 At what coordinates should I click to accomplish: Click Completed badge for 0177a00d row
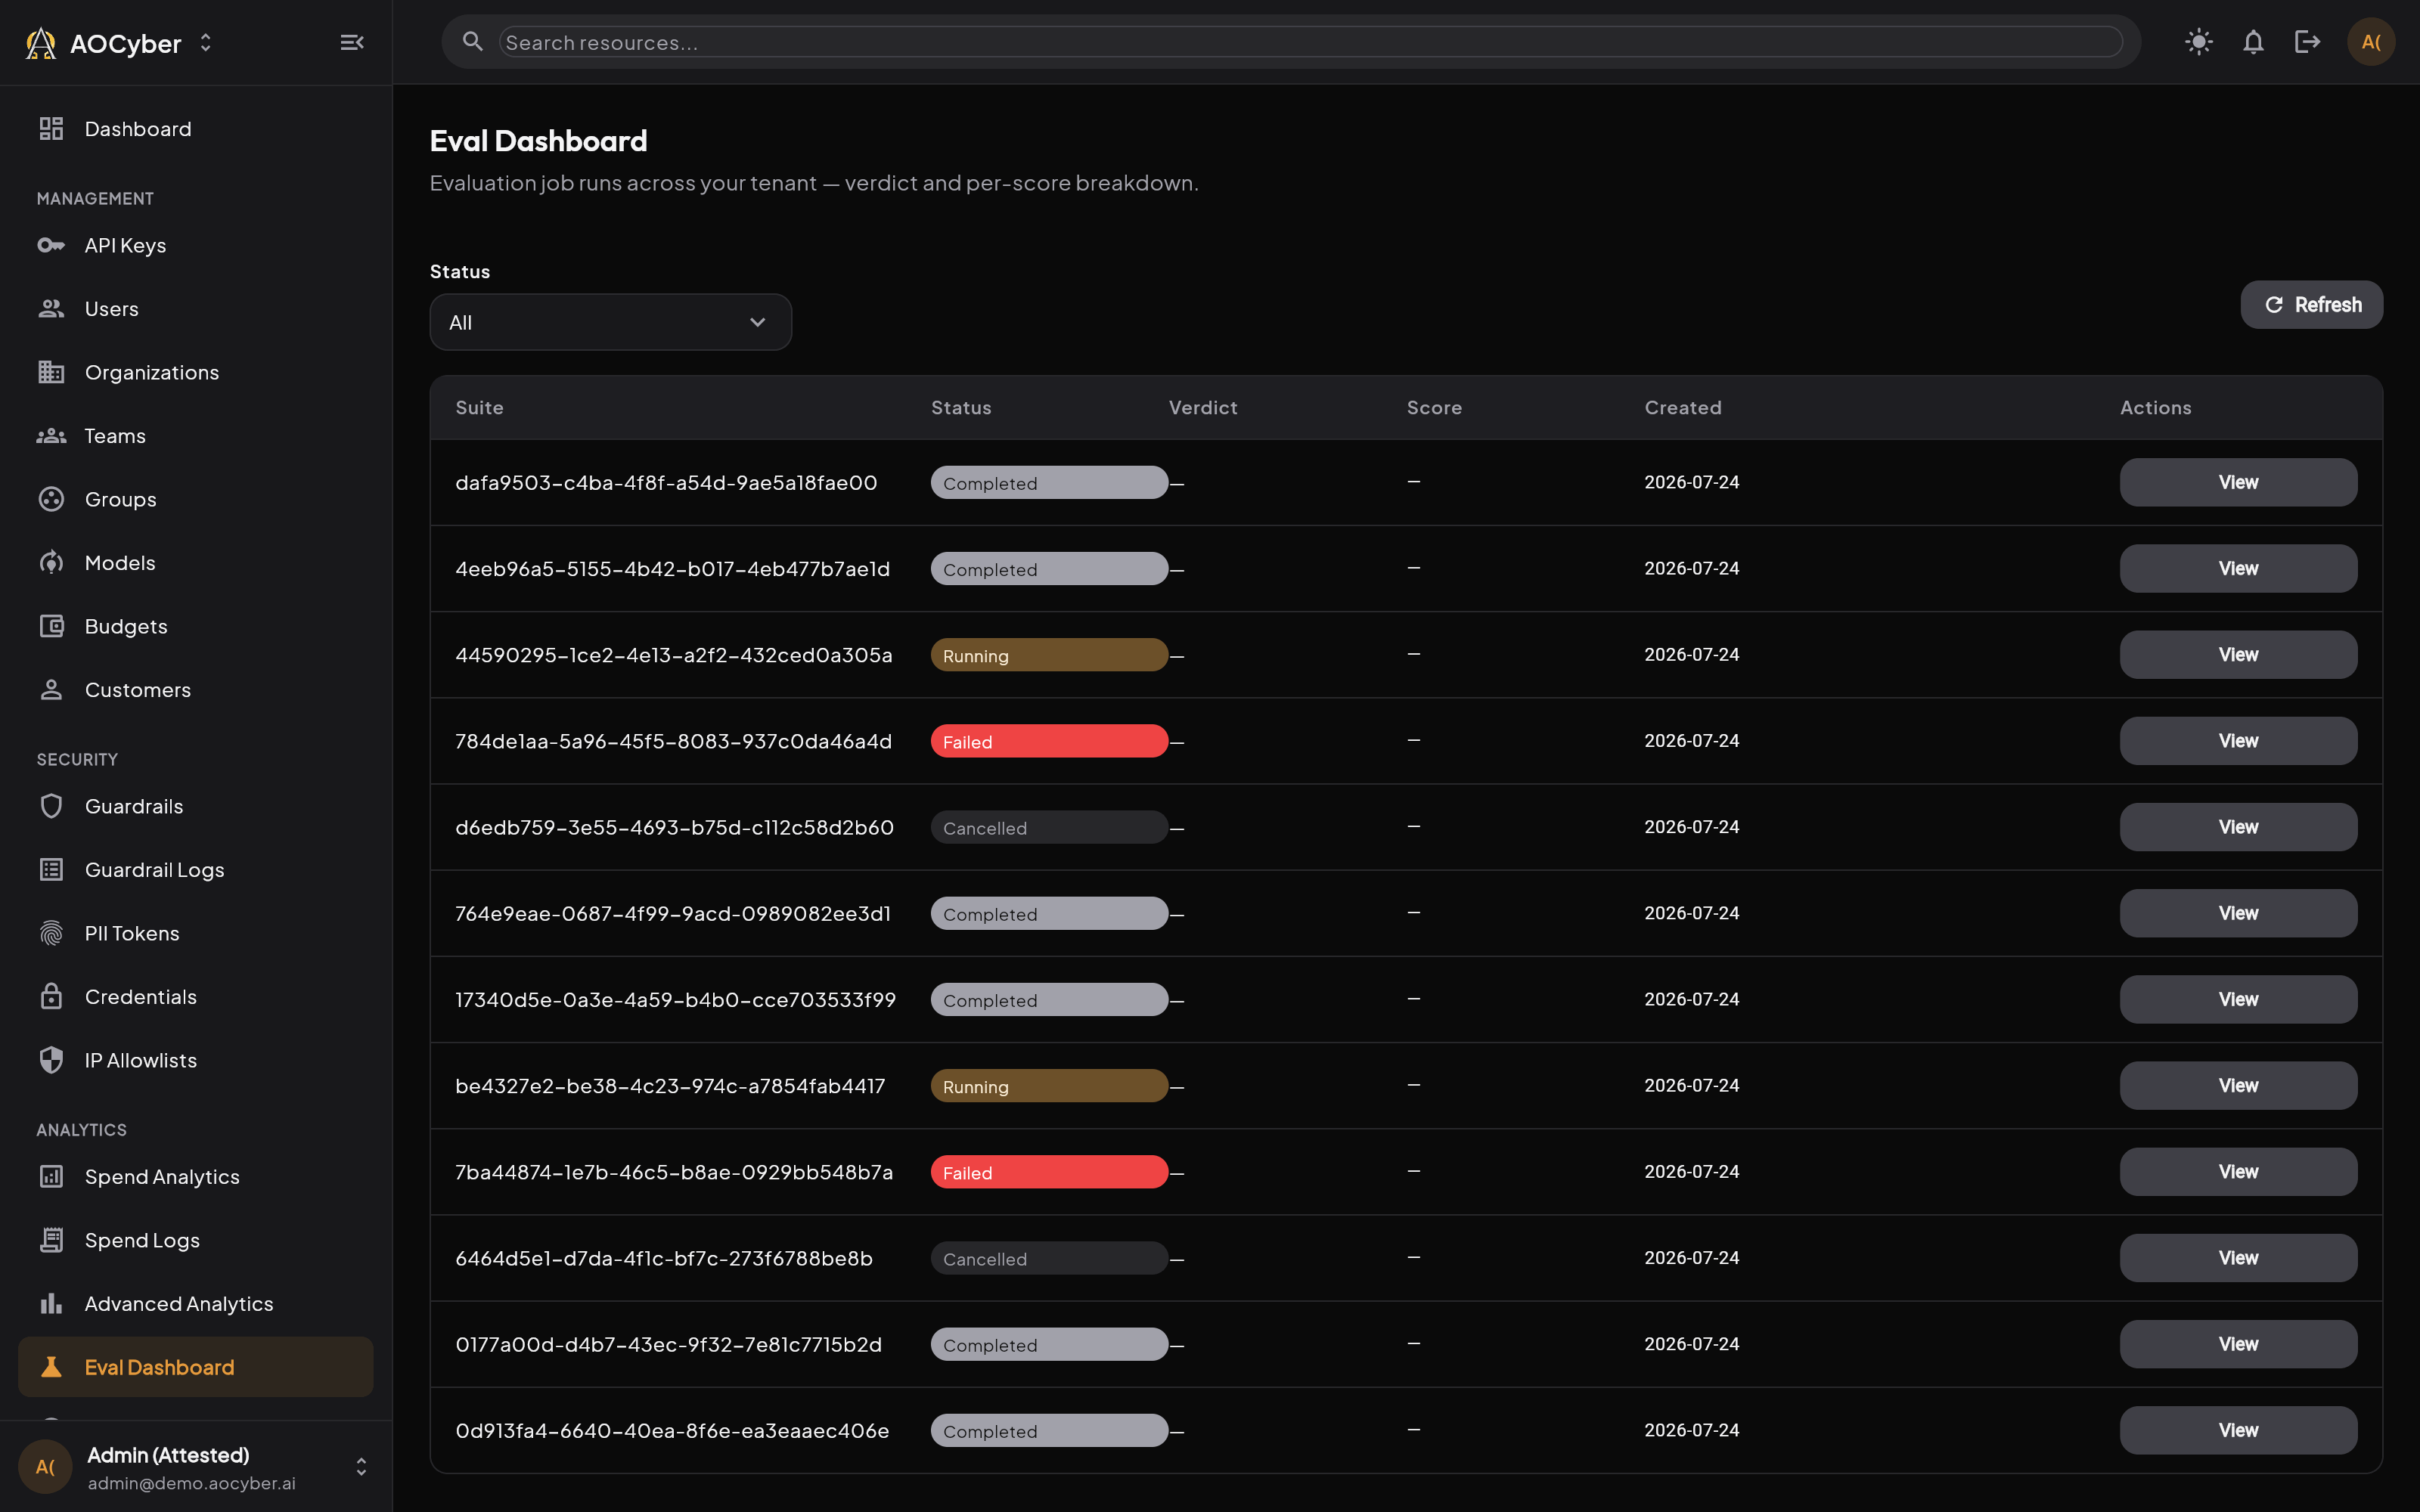[1049, 1344]
